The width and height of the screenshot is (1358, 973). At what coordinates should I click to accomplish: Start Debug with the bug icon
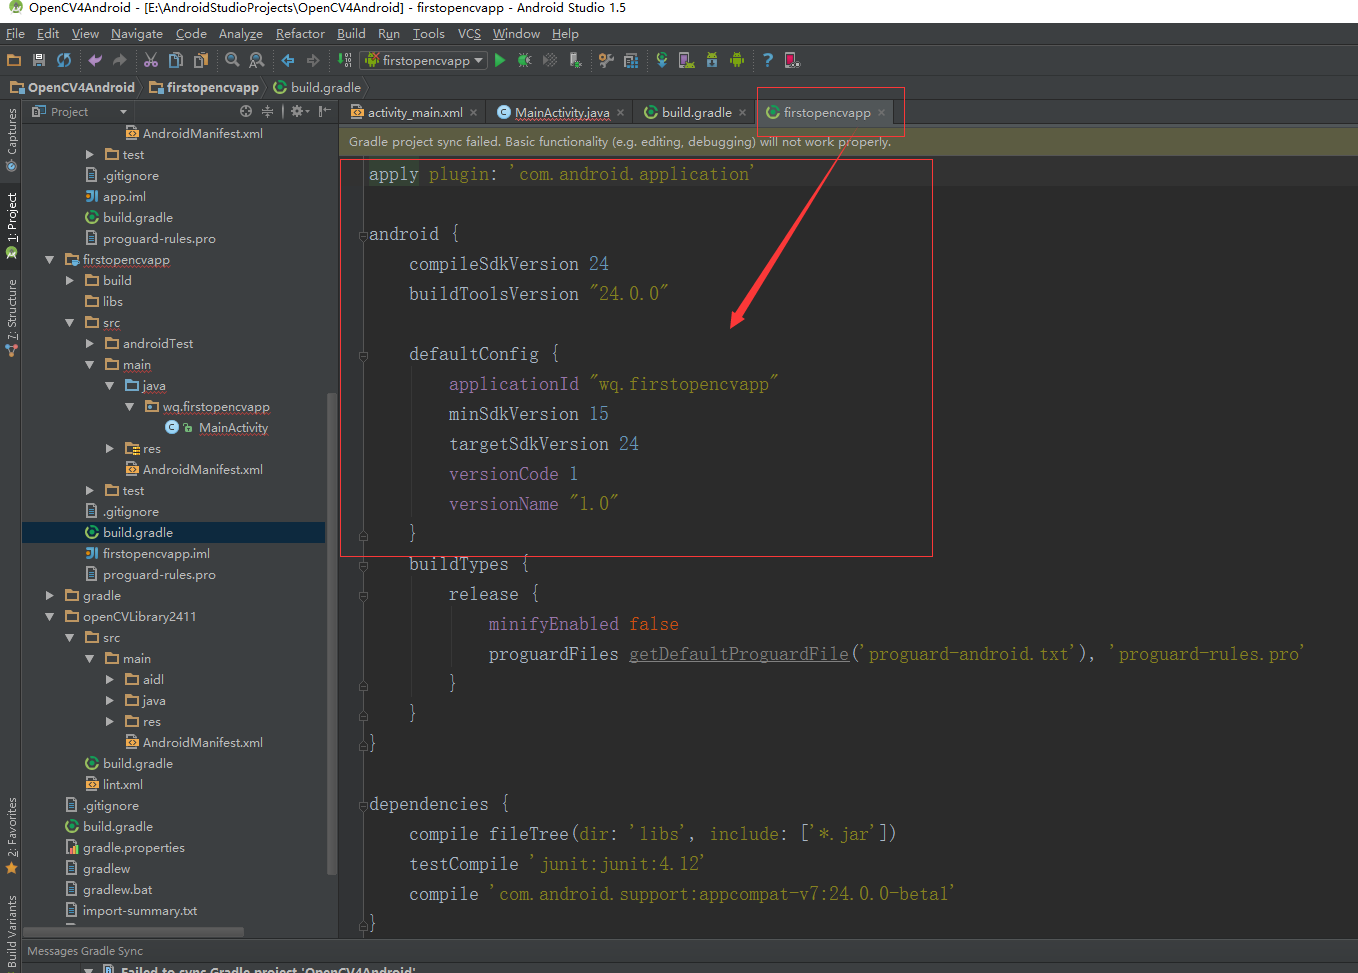pos(524,60)
